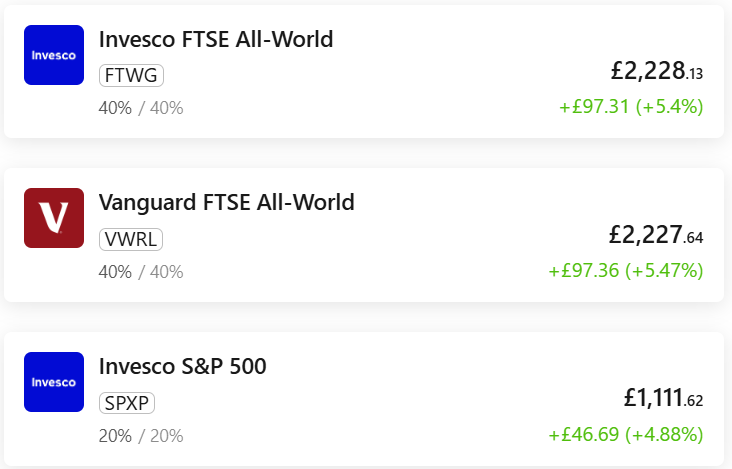The height and width of the screenshot is (469, 732).
Task: Click the +£46.69 (+4.88%) gain text
Action: pos(626,434)
